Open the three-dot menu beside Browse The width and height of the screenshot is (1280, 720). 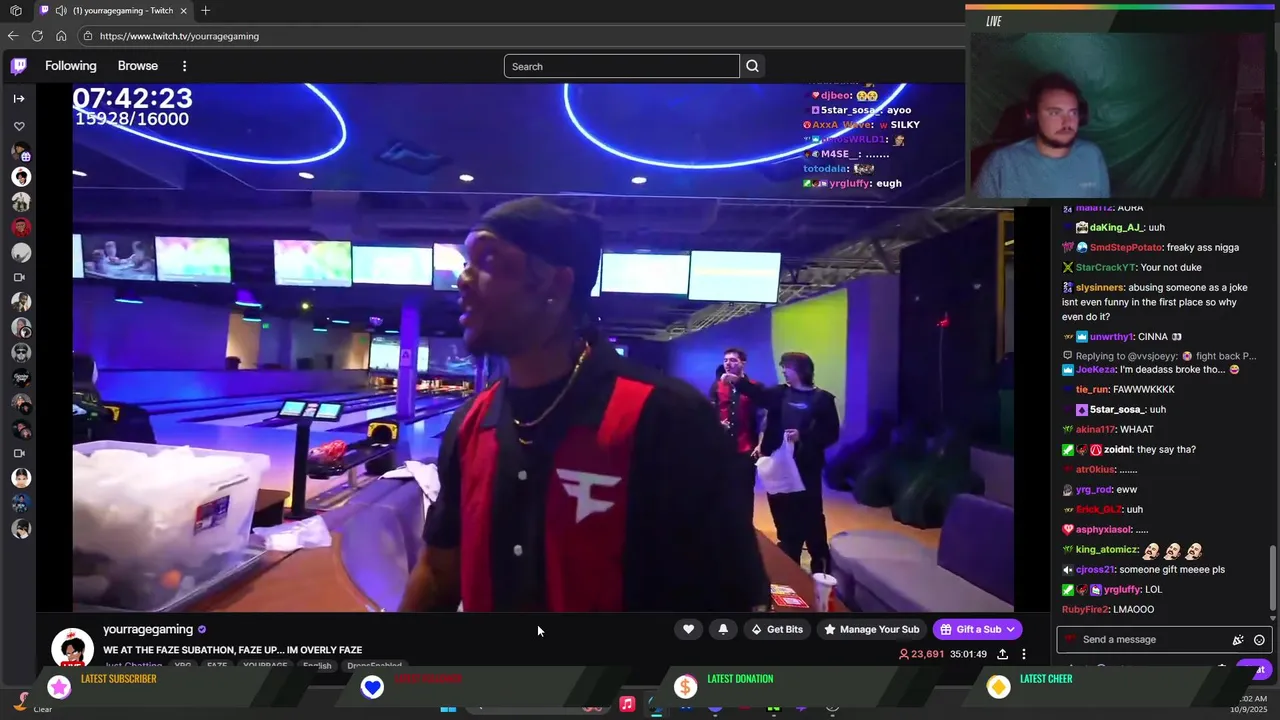pyautogui.click(x=184, y=66)
